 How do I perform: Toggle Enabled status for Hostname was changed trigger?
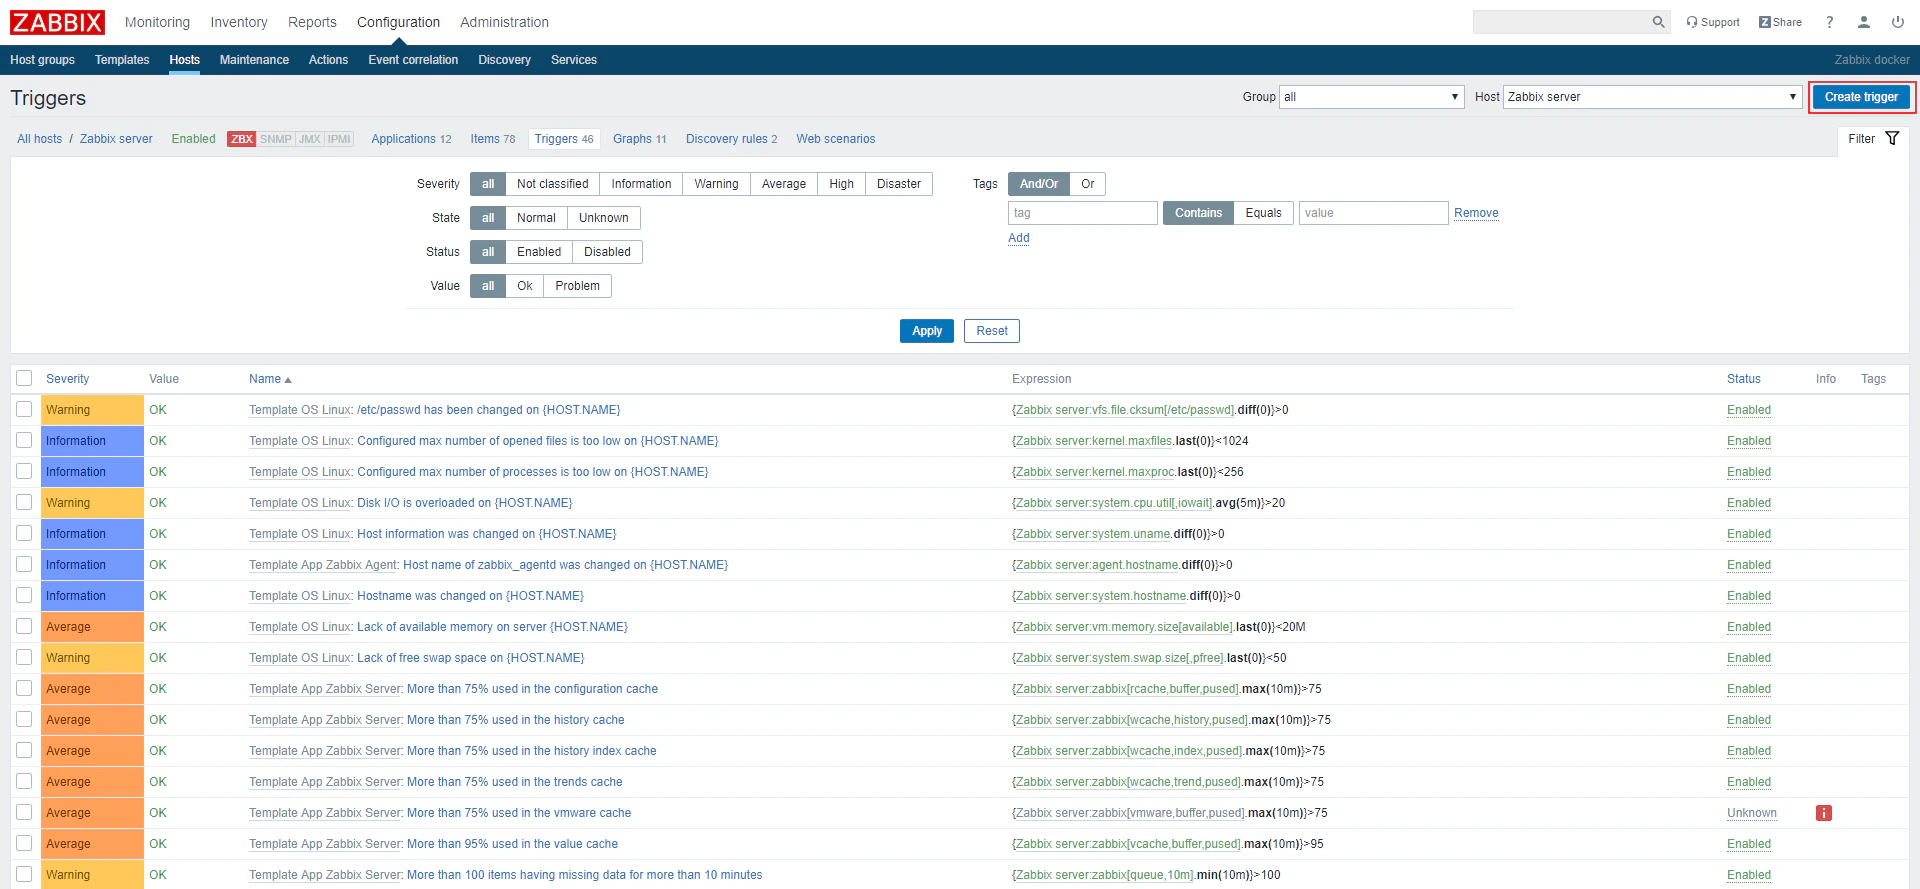point(1749,596)
